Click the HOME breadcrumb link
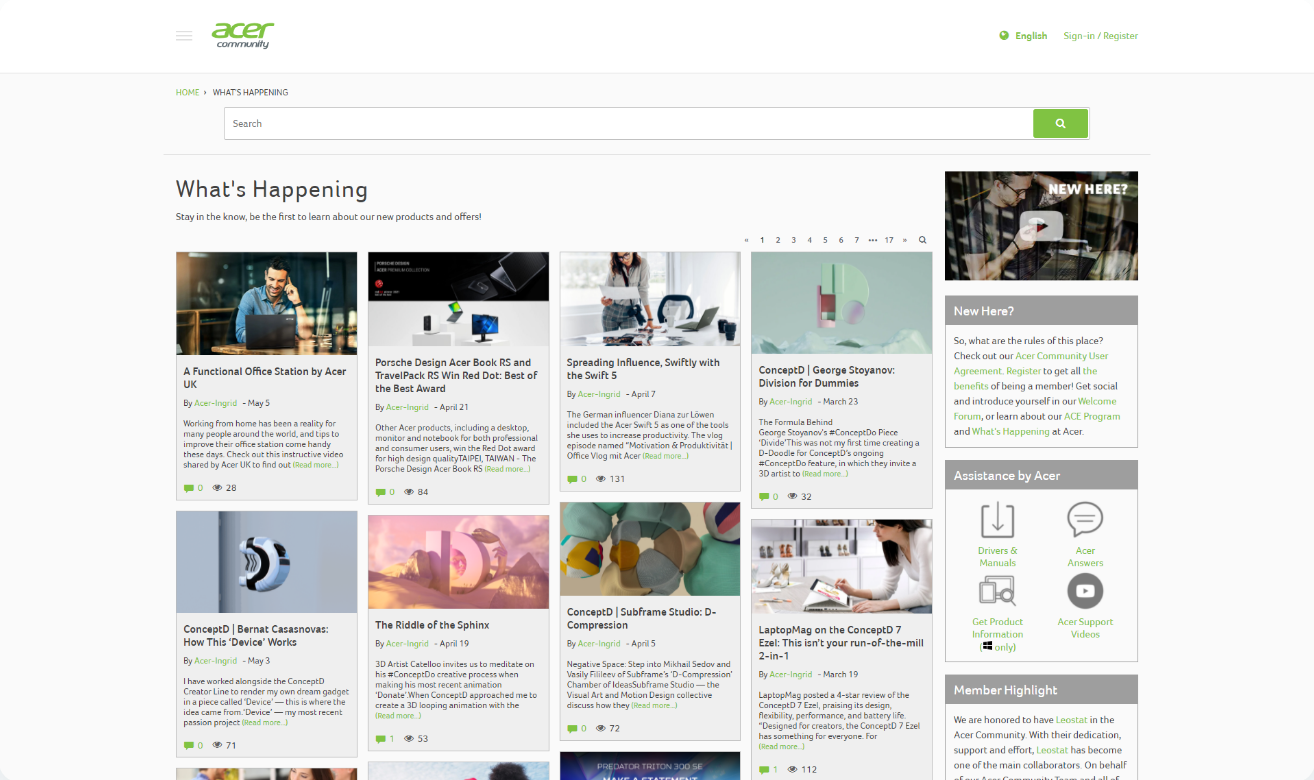This screenshot has height=780, width=1314. pyautogui.click(x=188, y=92)
